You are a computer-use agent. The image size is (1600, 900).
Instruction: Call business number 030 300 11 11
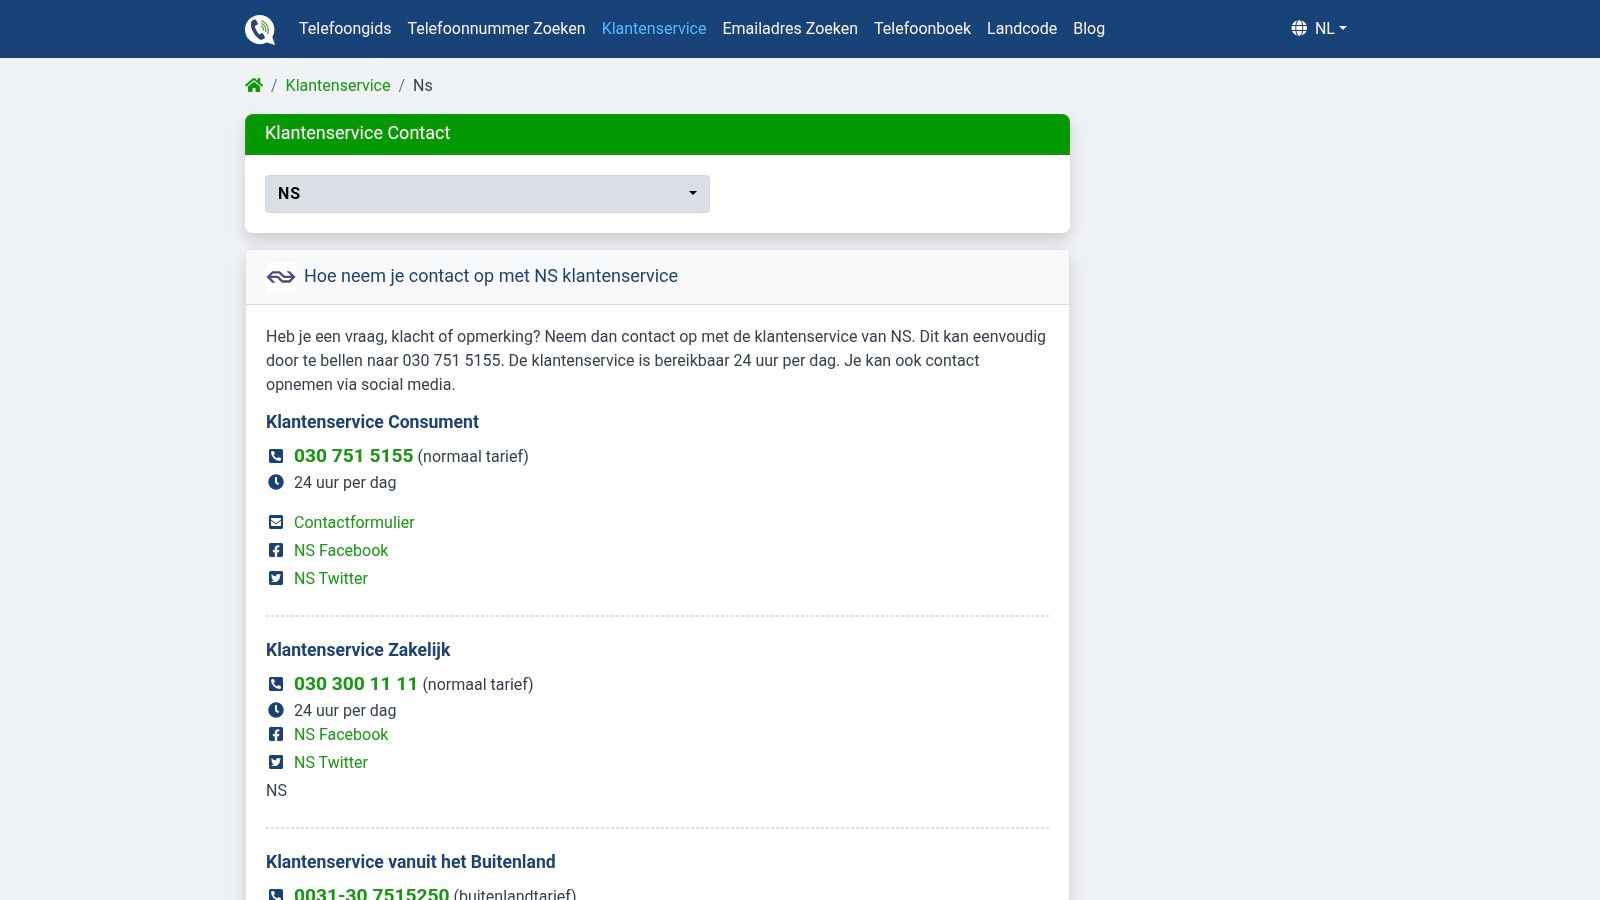[355, 684]
